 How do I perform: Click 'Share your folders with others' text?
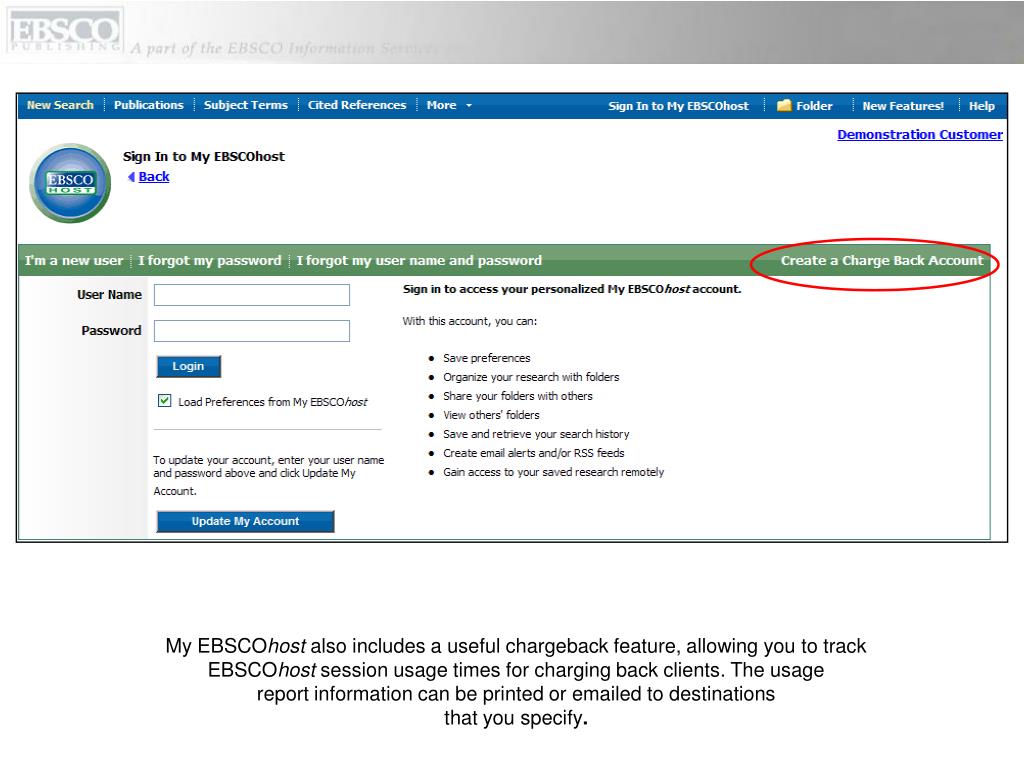coord(518,396)
